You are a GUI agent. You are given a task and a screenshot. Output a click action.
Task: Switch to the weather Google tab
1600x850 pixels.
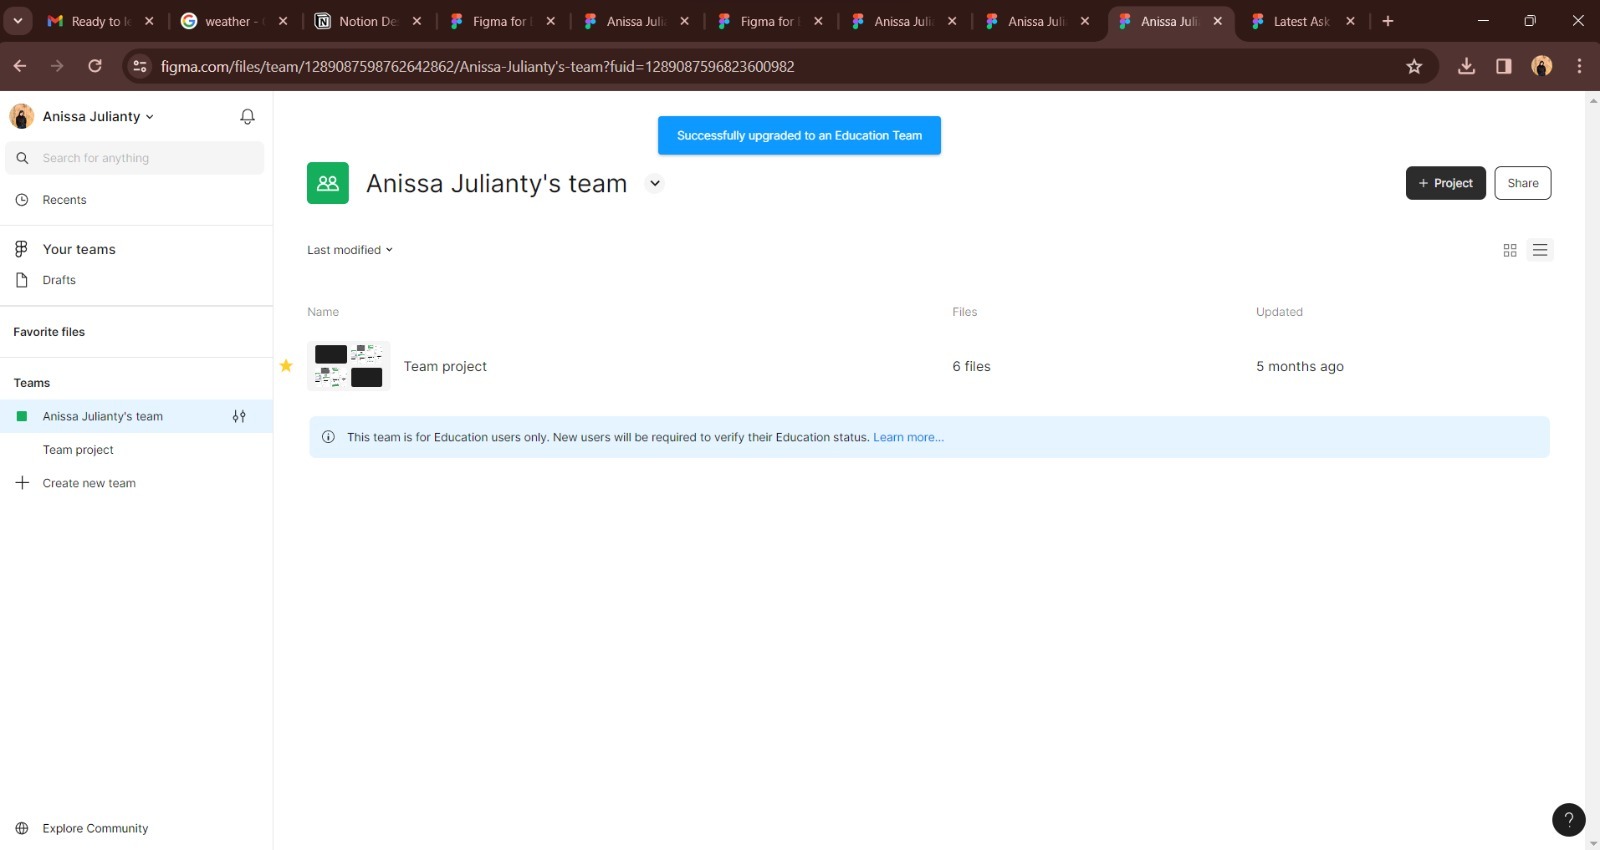click(234, 21)
